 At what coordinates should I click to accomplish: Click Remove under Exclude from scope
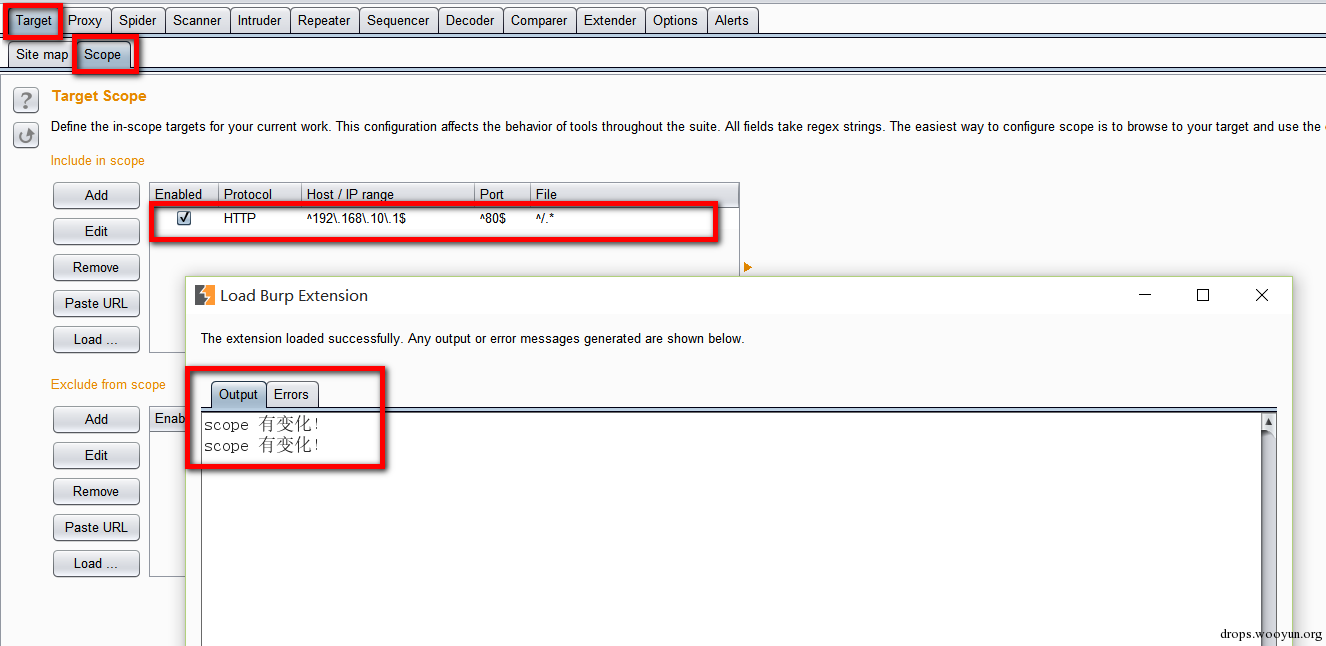coord(96,491)
